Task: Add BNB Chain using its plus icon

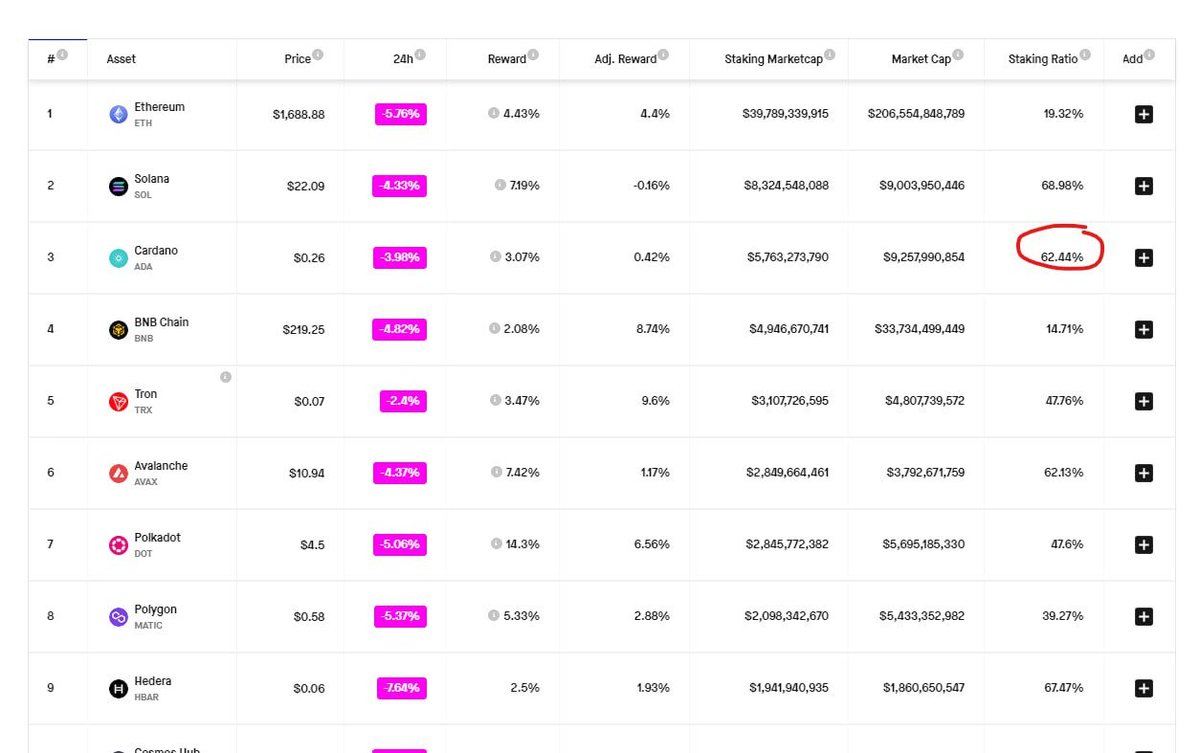Action: coord(1144,330)
